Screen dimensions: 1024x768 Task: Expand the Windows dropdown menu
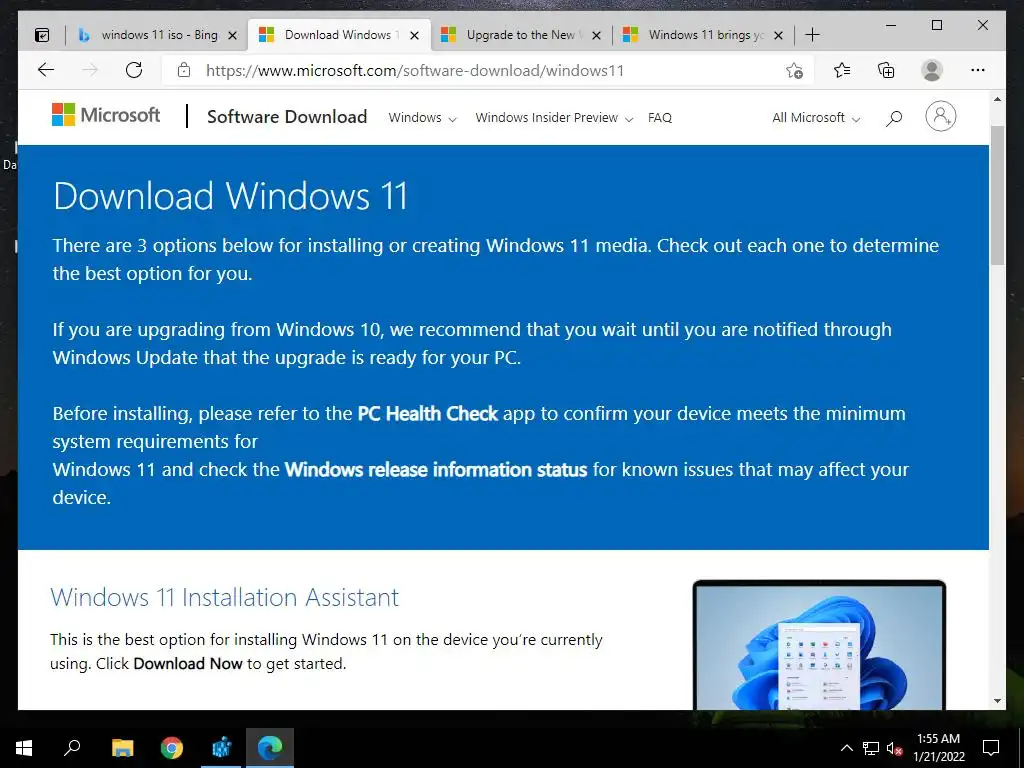click(x=423, y=118)
